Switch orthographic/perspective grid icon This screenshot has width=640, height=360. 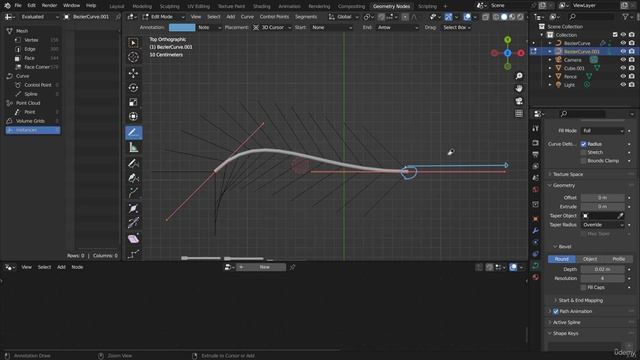coord(519,113)
